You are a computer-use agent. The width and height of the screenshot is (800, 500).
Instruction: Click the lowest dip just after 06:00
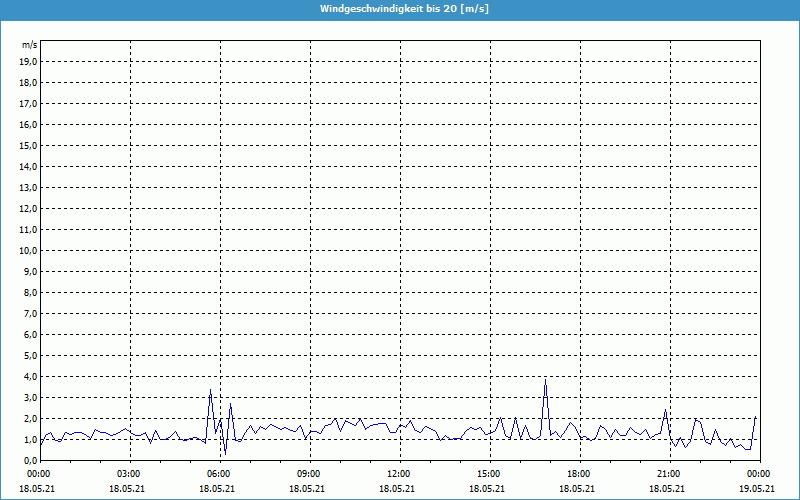point(225,454)
